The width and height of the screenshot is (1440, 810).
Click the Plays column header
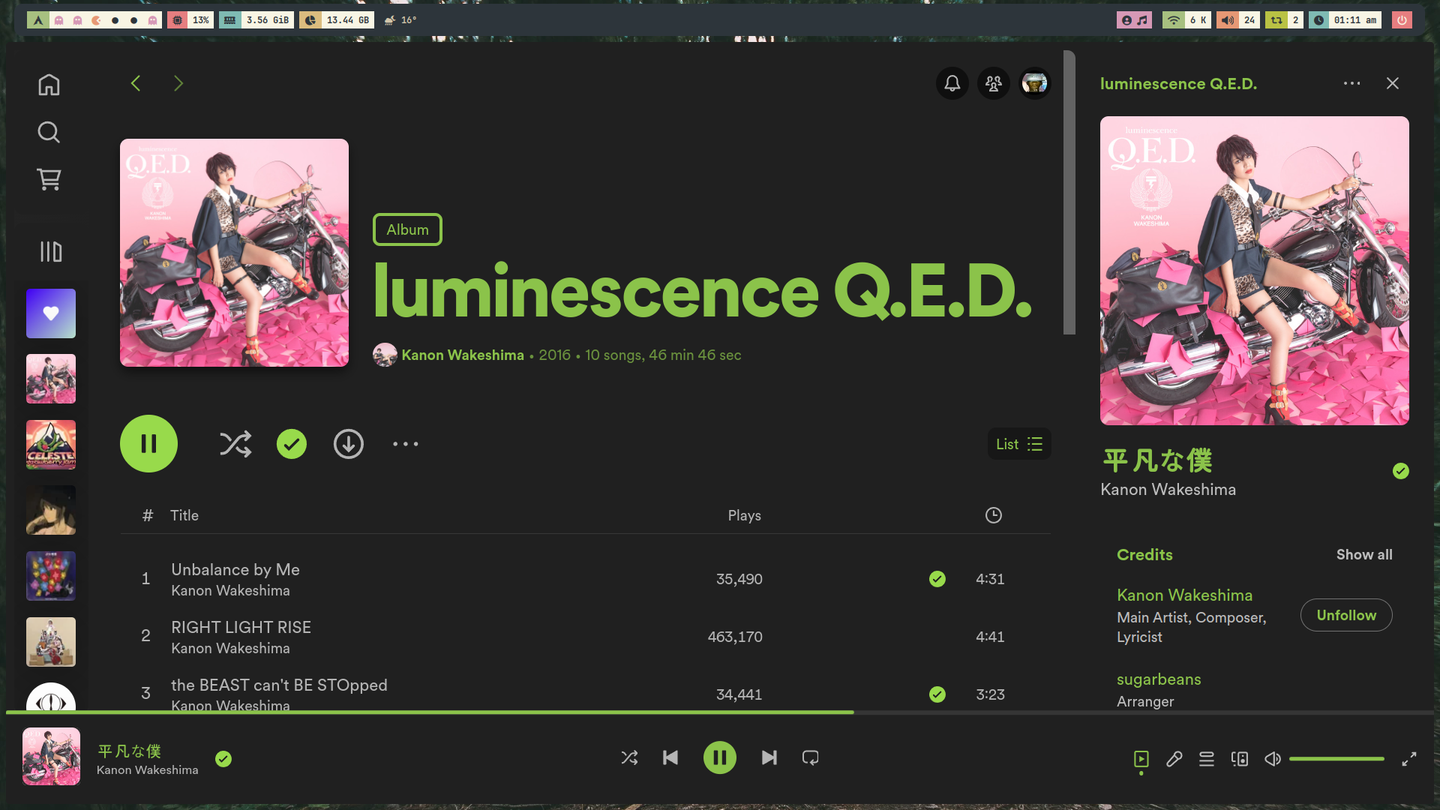744,515
